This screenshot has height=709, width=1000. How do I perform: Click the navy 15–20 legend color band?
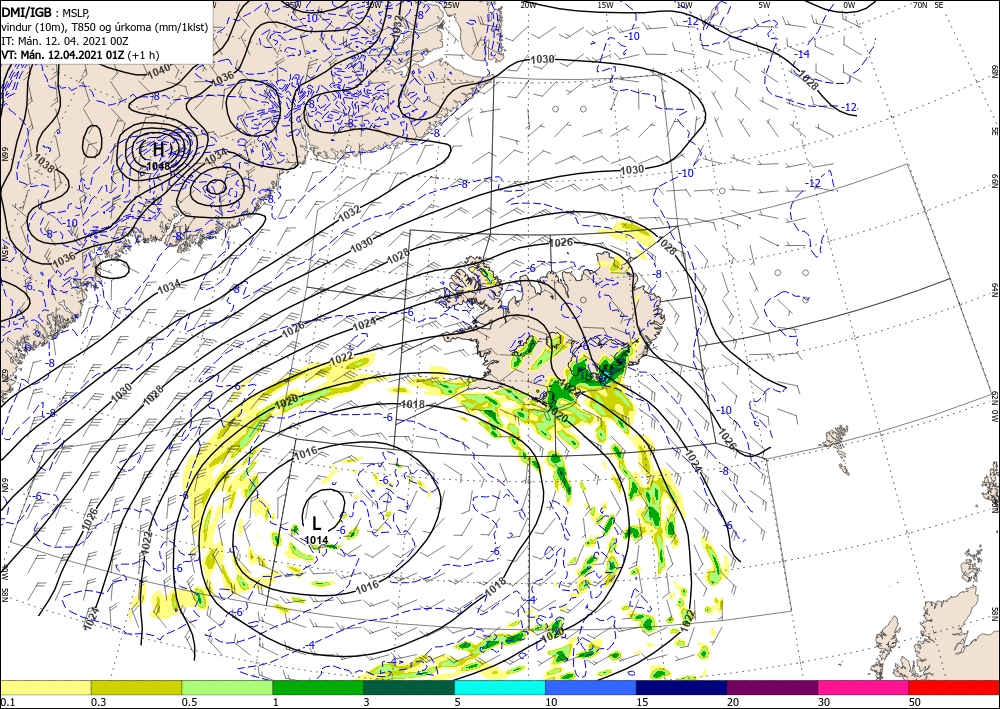pos(682,687)
